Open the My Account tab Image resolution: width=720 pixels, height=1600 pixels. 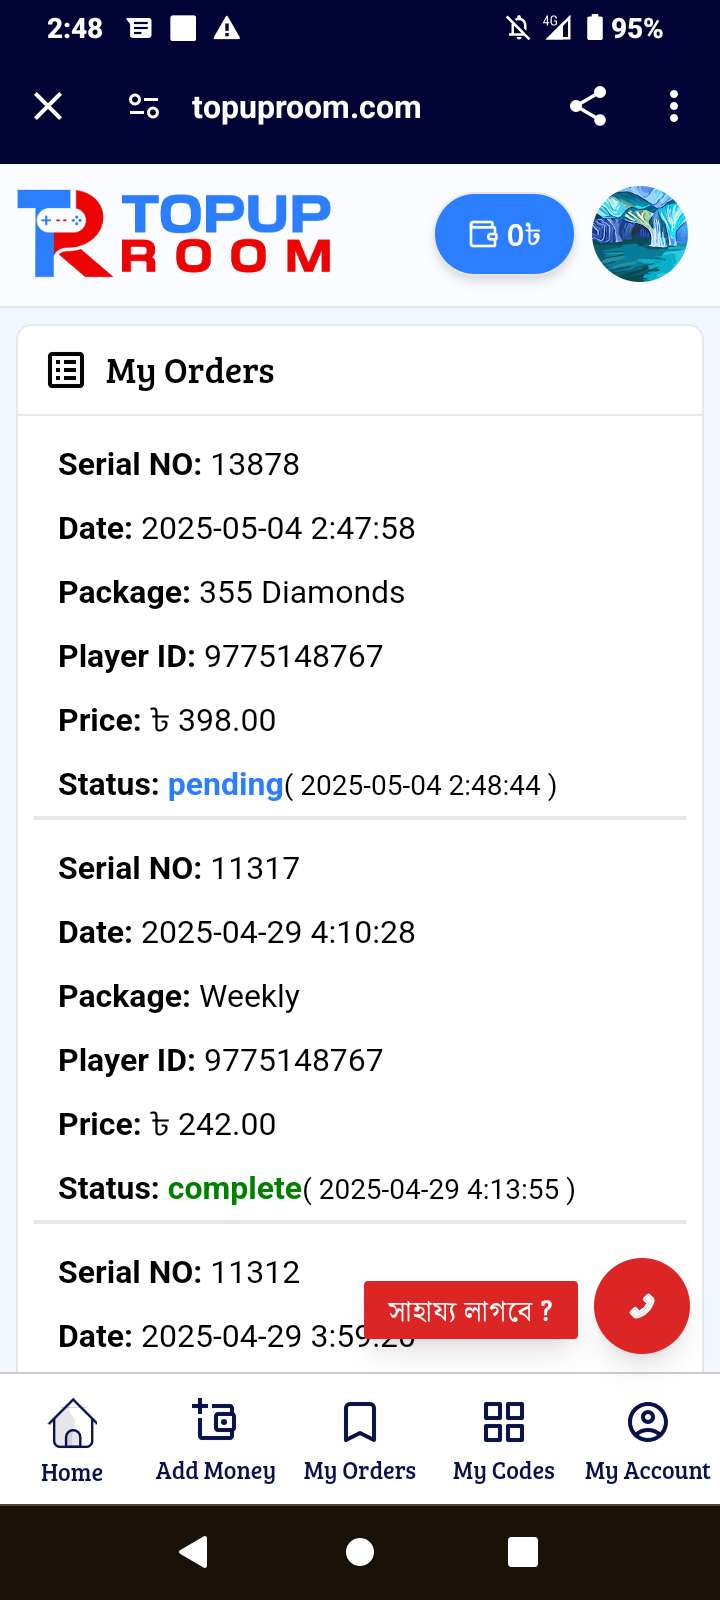(647, 1440)
